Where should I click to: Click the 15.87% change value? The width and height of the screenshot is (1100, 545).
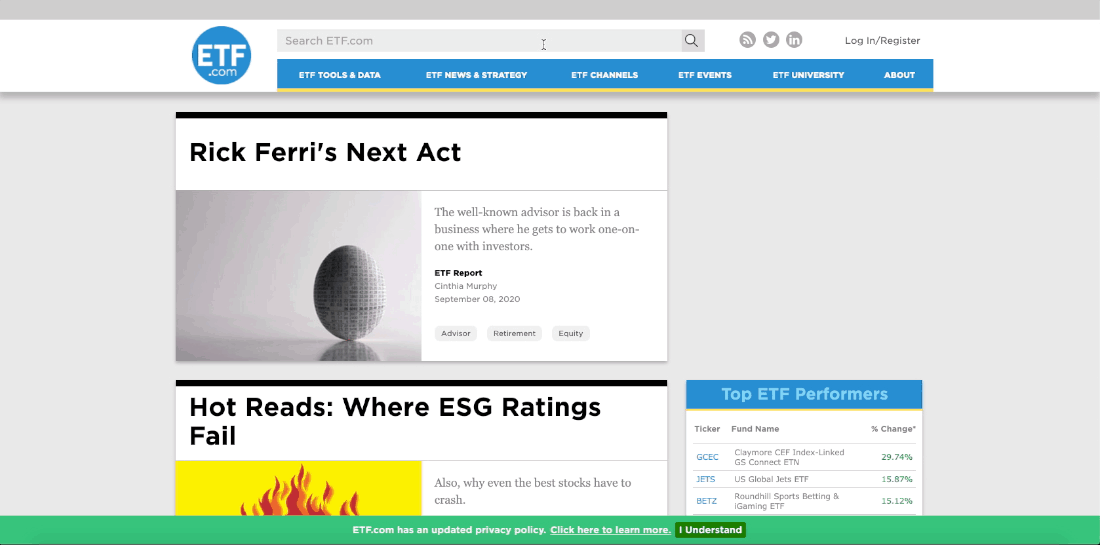point(897,479)
